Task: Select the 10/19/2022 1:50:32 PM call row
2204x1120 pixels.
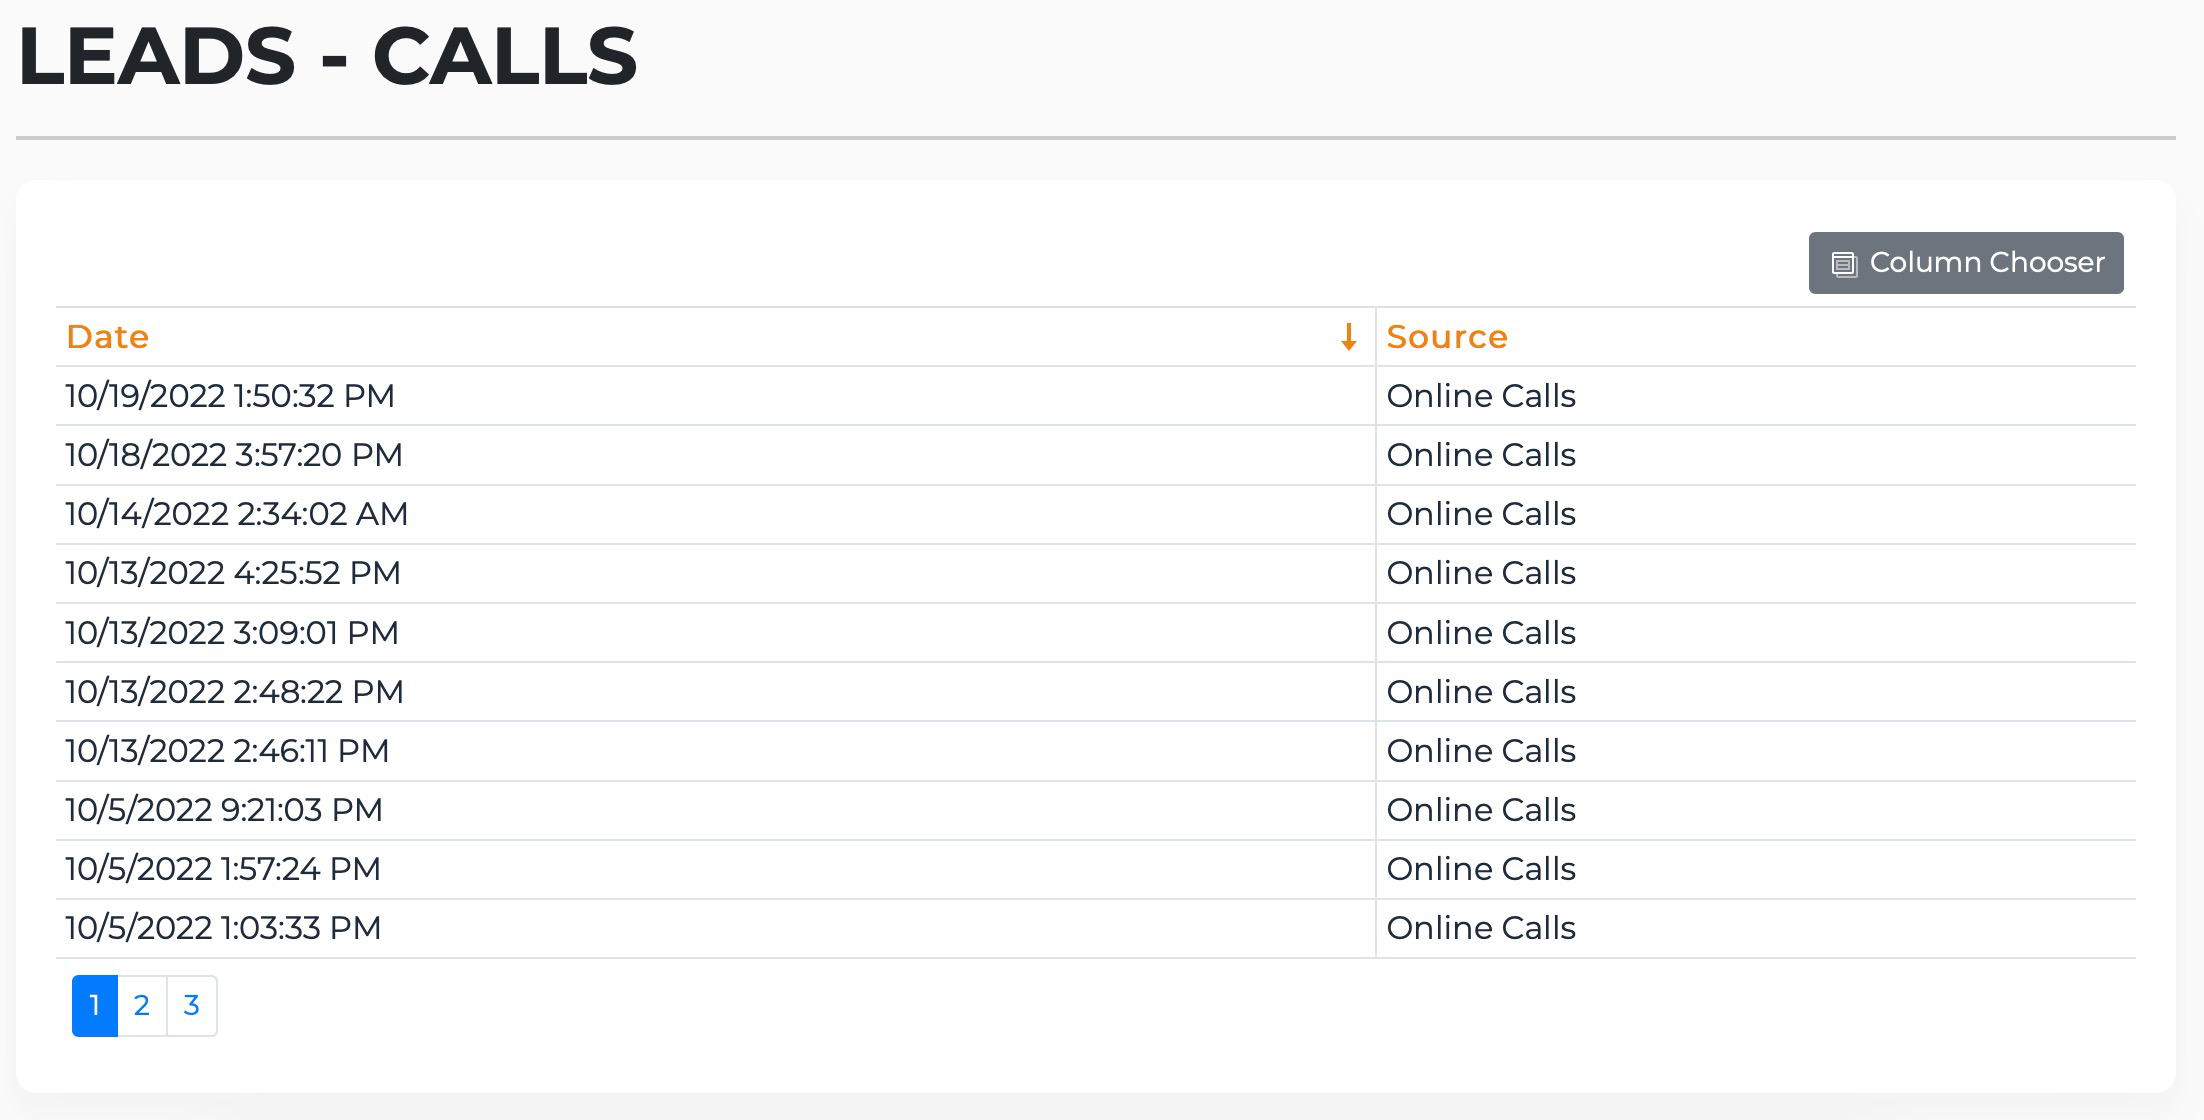Action: 1096,396
